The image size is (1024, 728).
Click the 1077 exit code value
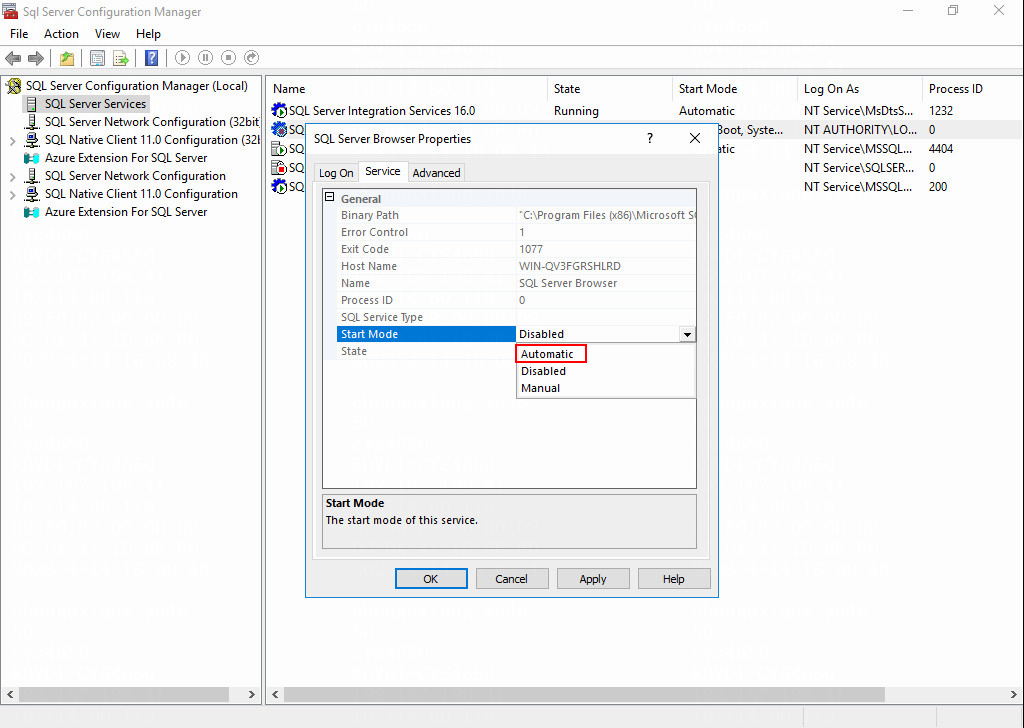(x=531, y=249)
